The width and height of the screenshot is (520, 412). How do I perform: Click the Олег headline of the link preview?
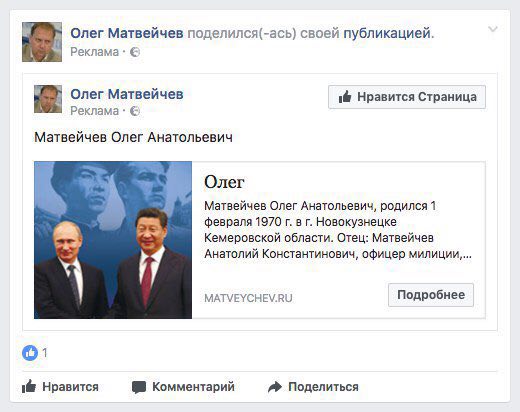point(224,182)
